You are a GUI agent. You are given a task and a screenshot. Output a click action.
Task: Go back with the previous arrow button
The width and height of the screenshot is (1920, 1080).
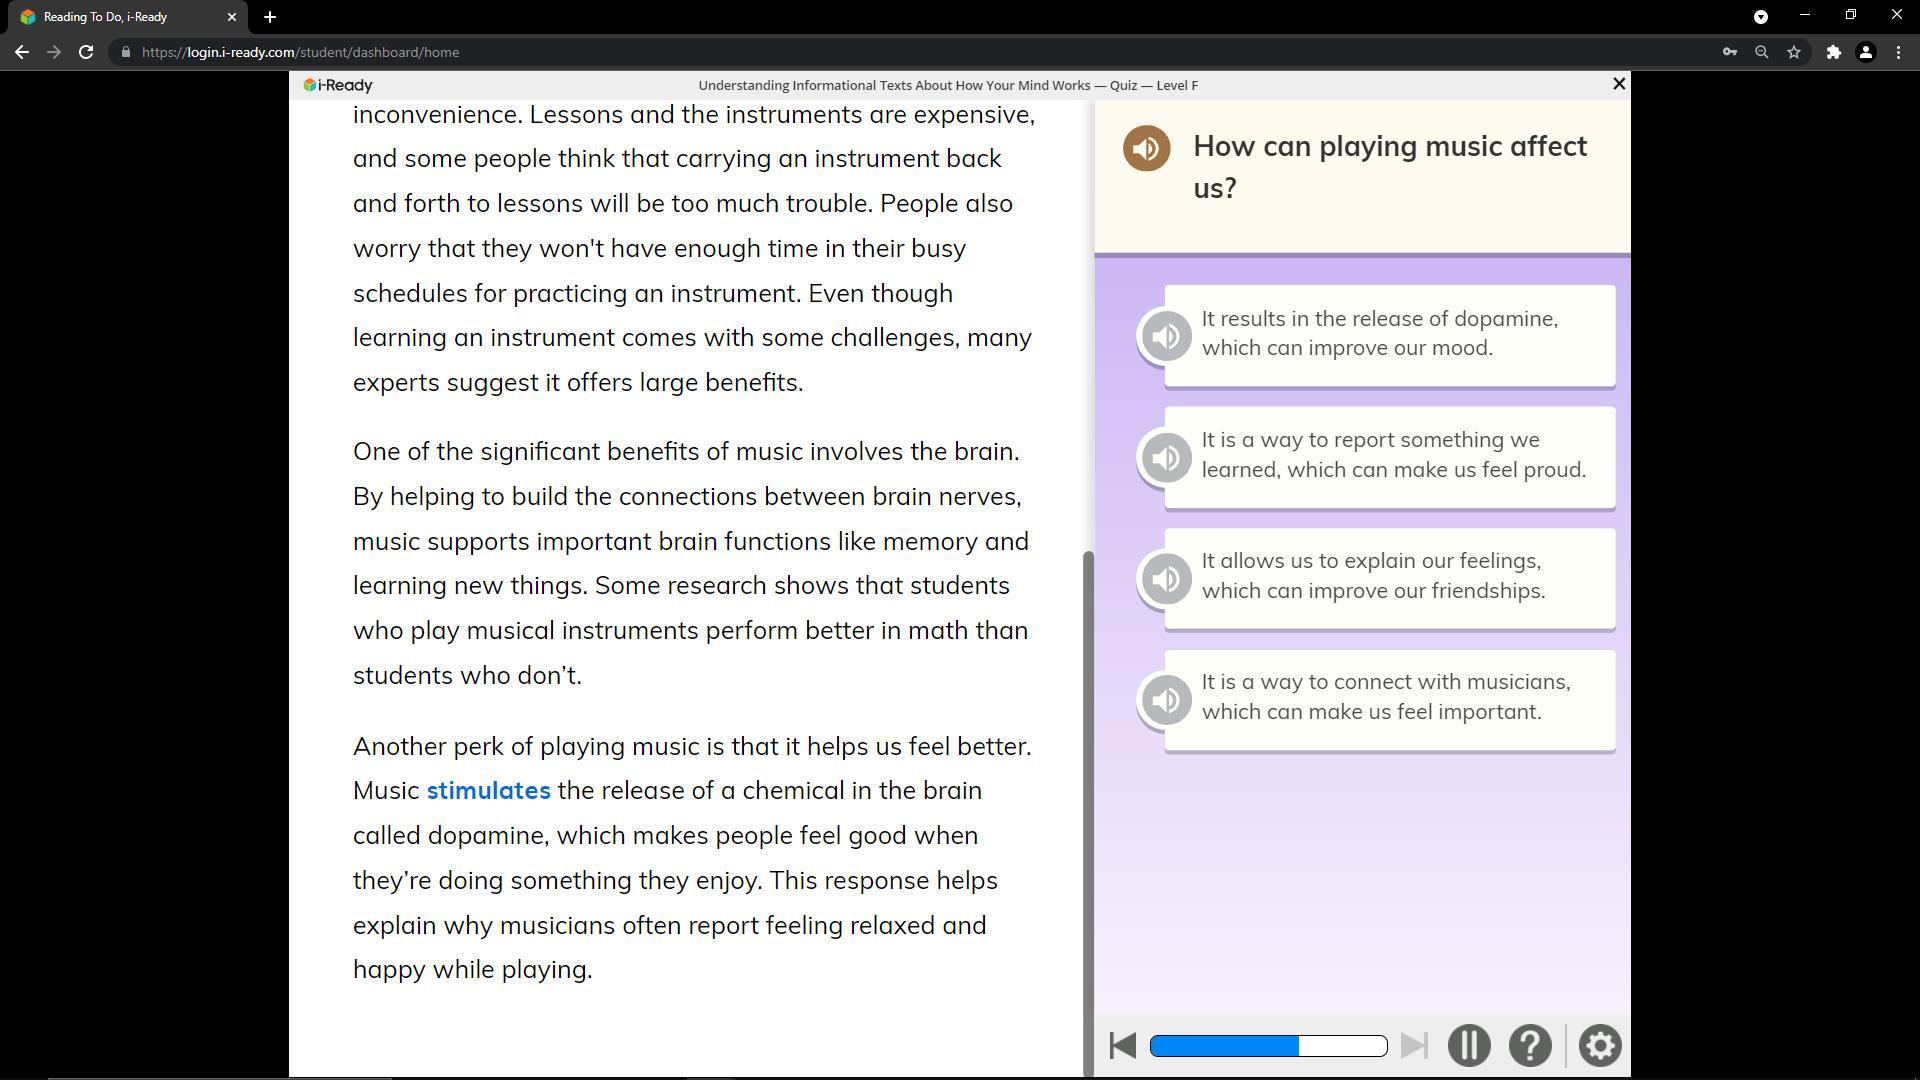(1122, 1046)
